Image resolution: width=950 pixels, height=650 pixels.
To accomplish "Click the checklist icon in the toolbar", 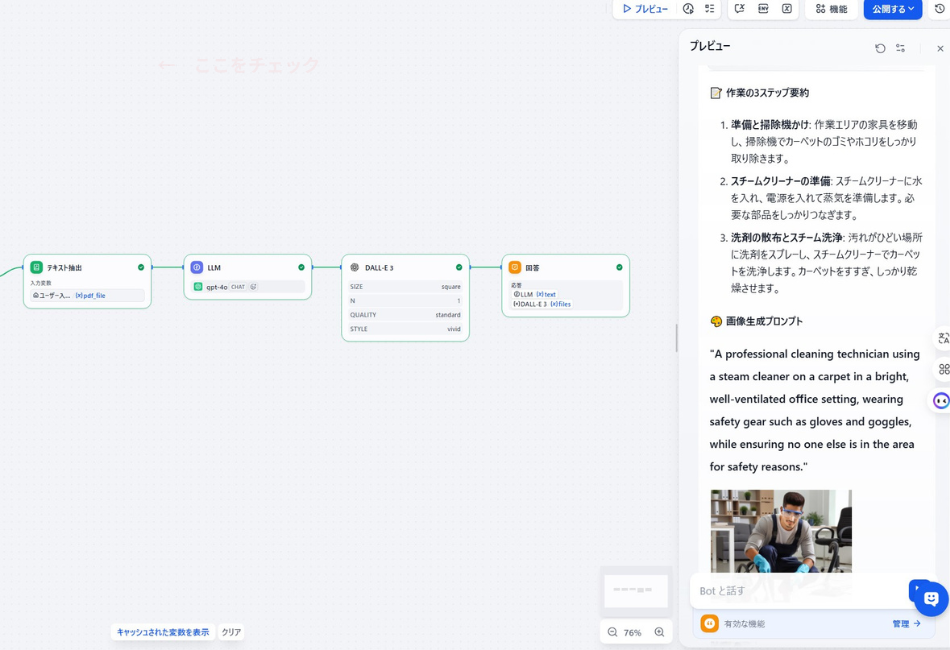I will click(708, 9).
